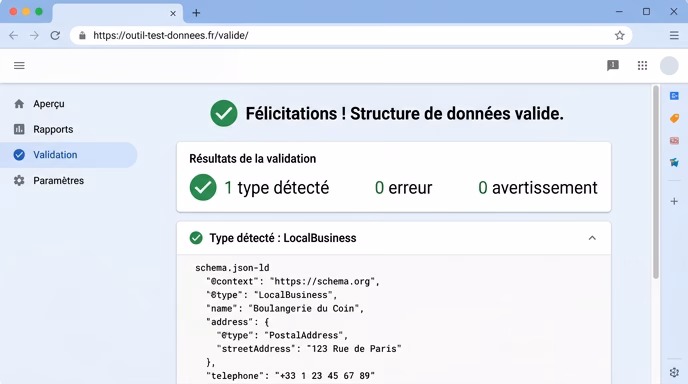
Task: Open the orange tag side panel icon
Action: click(x=674, y=118)
